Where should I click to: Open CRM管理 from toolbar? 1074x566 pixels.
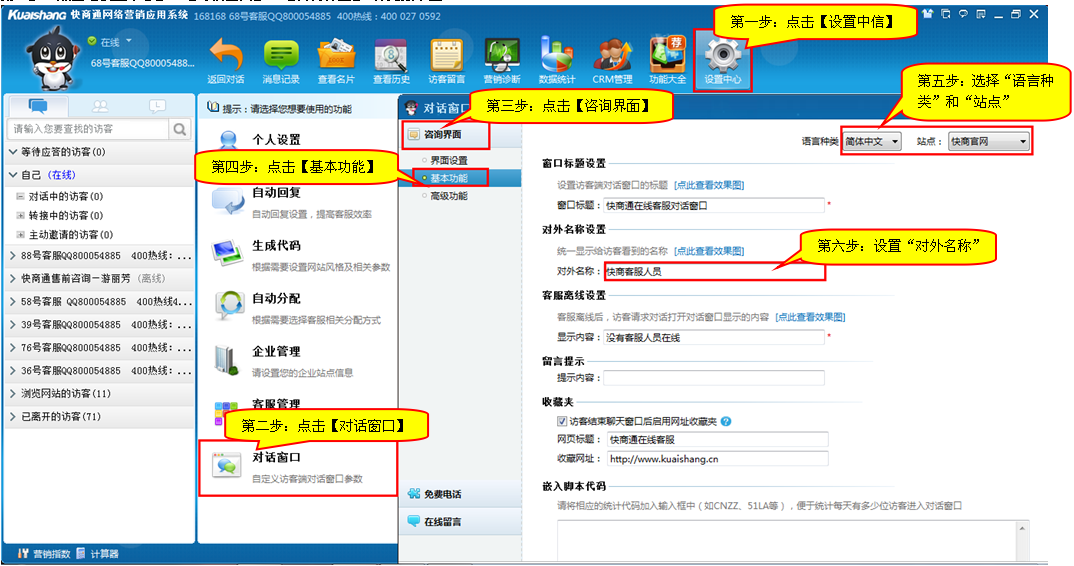coord(612,56)
